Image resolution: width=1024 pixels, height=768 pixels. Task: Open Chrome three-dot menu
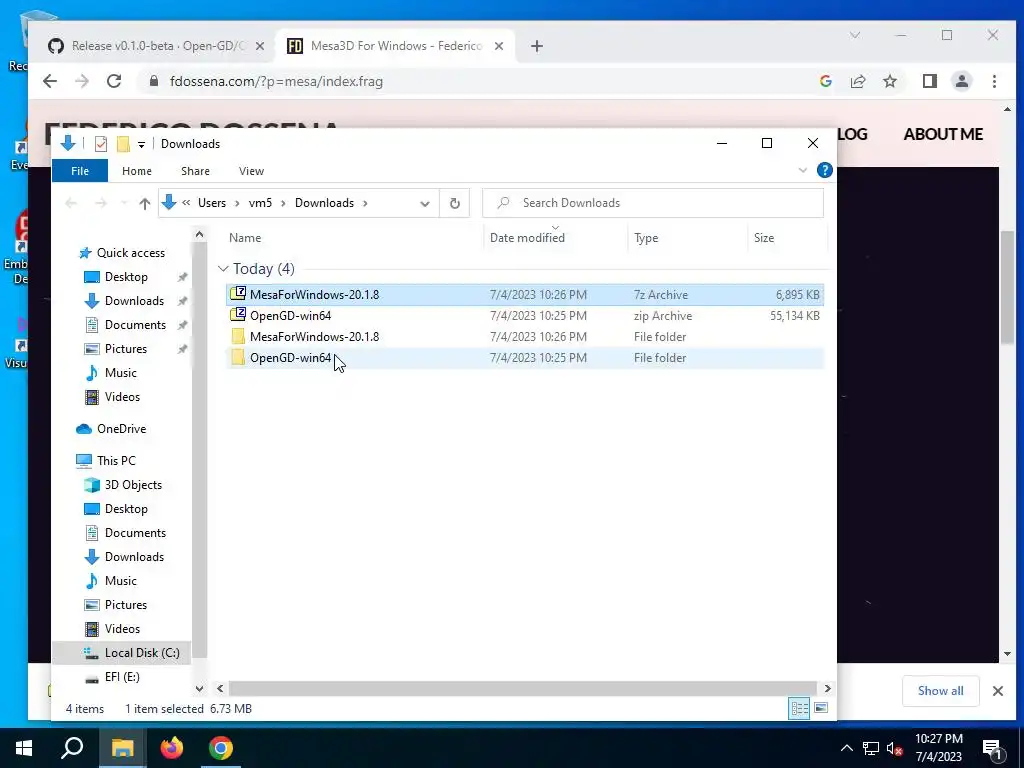tap(994, 81)
